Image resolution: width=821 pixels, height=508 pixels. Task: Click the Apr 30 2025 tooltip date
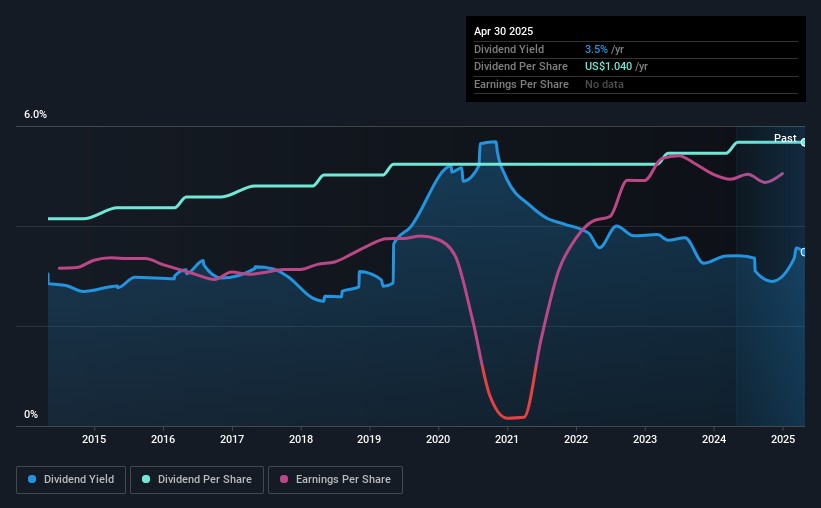point(506,31)
